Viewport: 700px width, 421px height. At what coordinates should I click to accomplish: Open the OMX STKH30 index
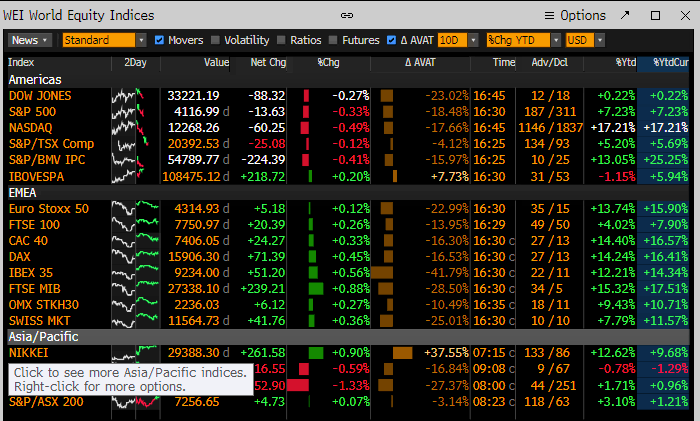(x=44, y=305)
